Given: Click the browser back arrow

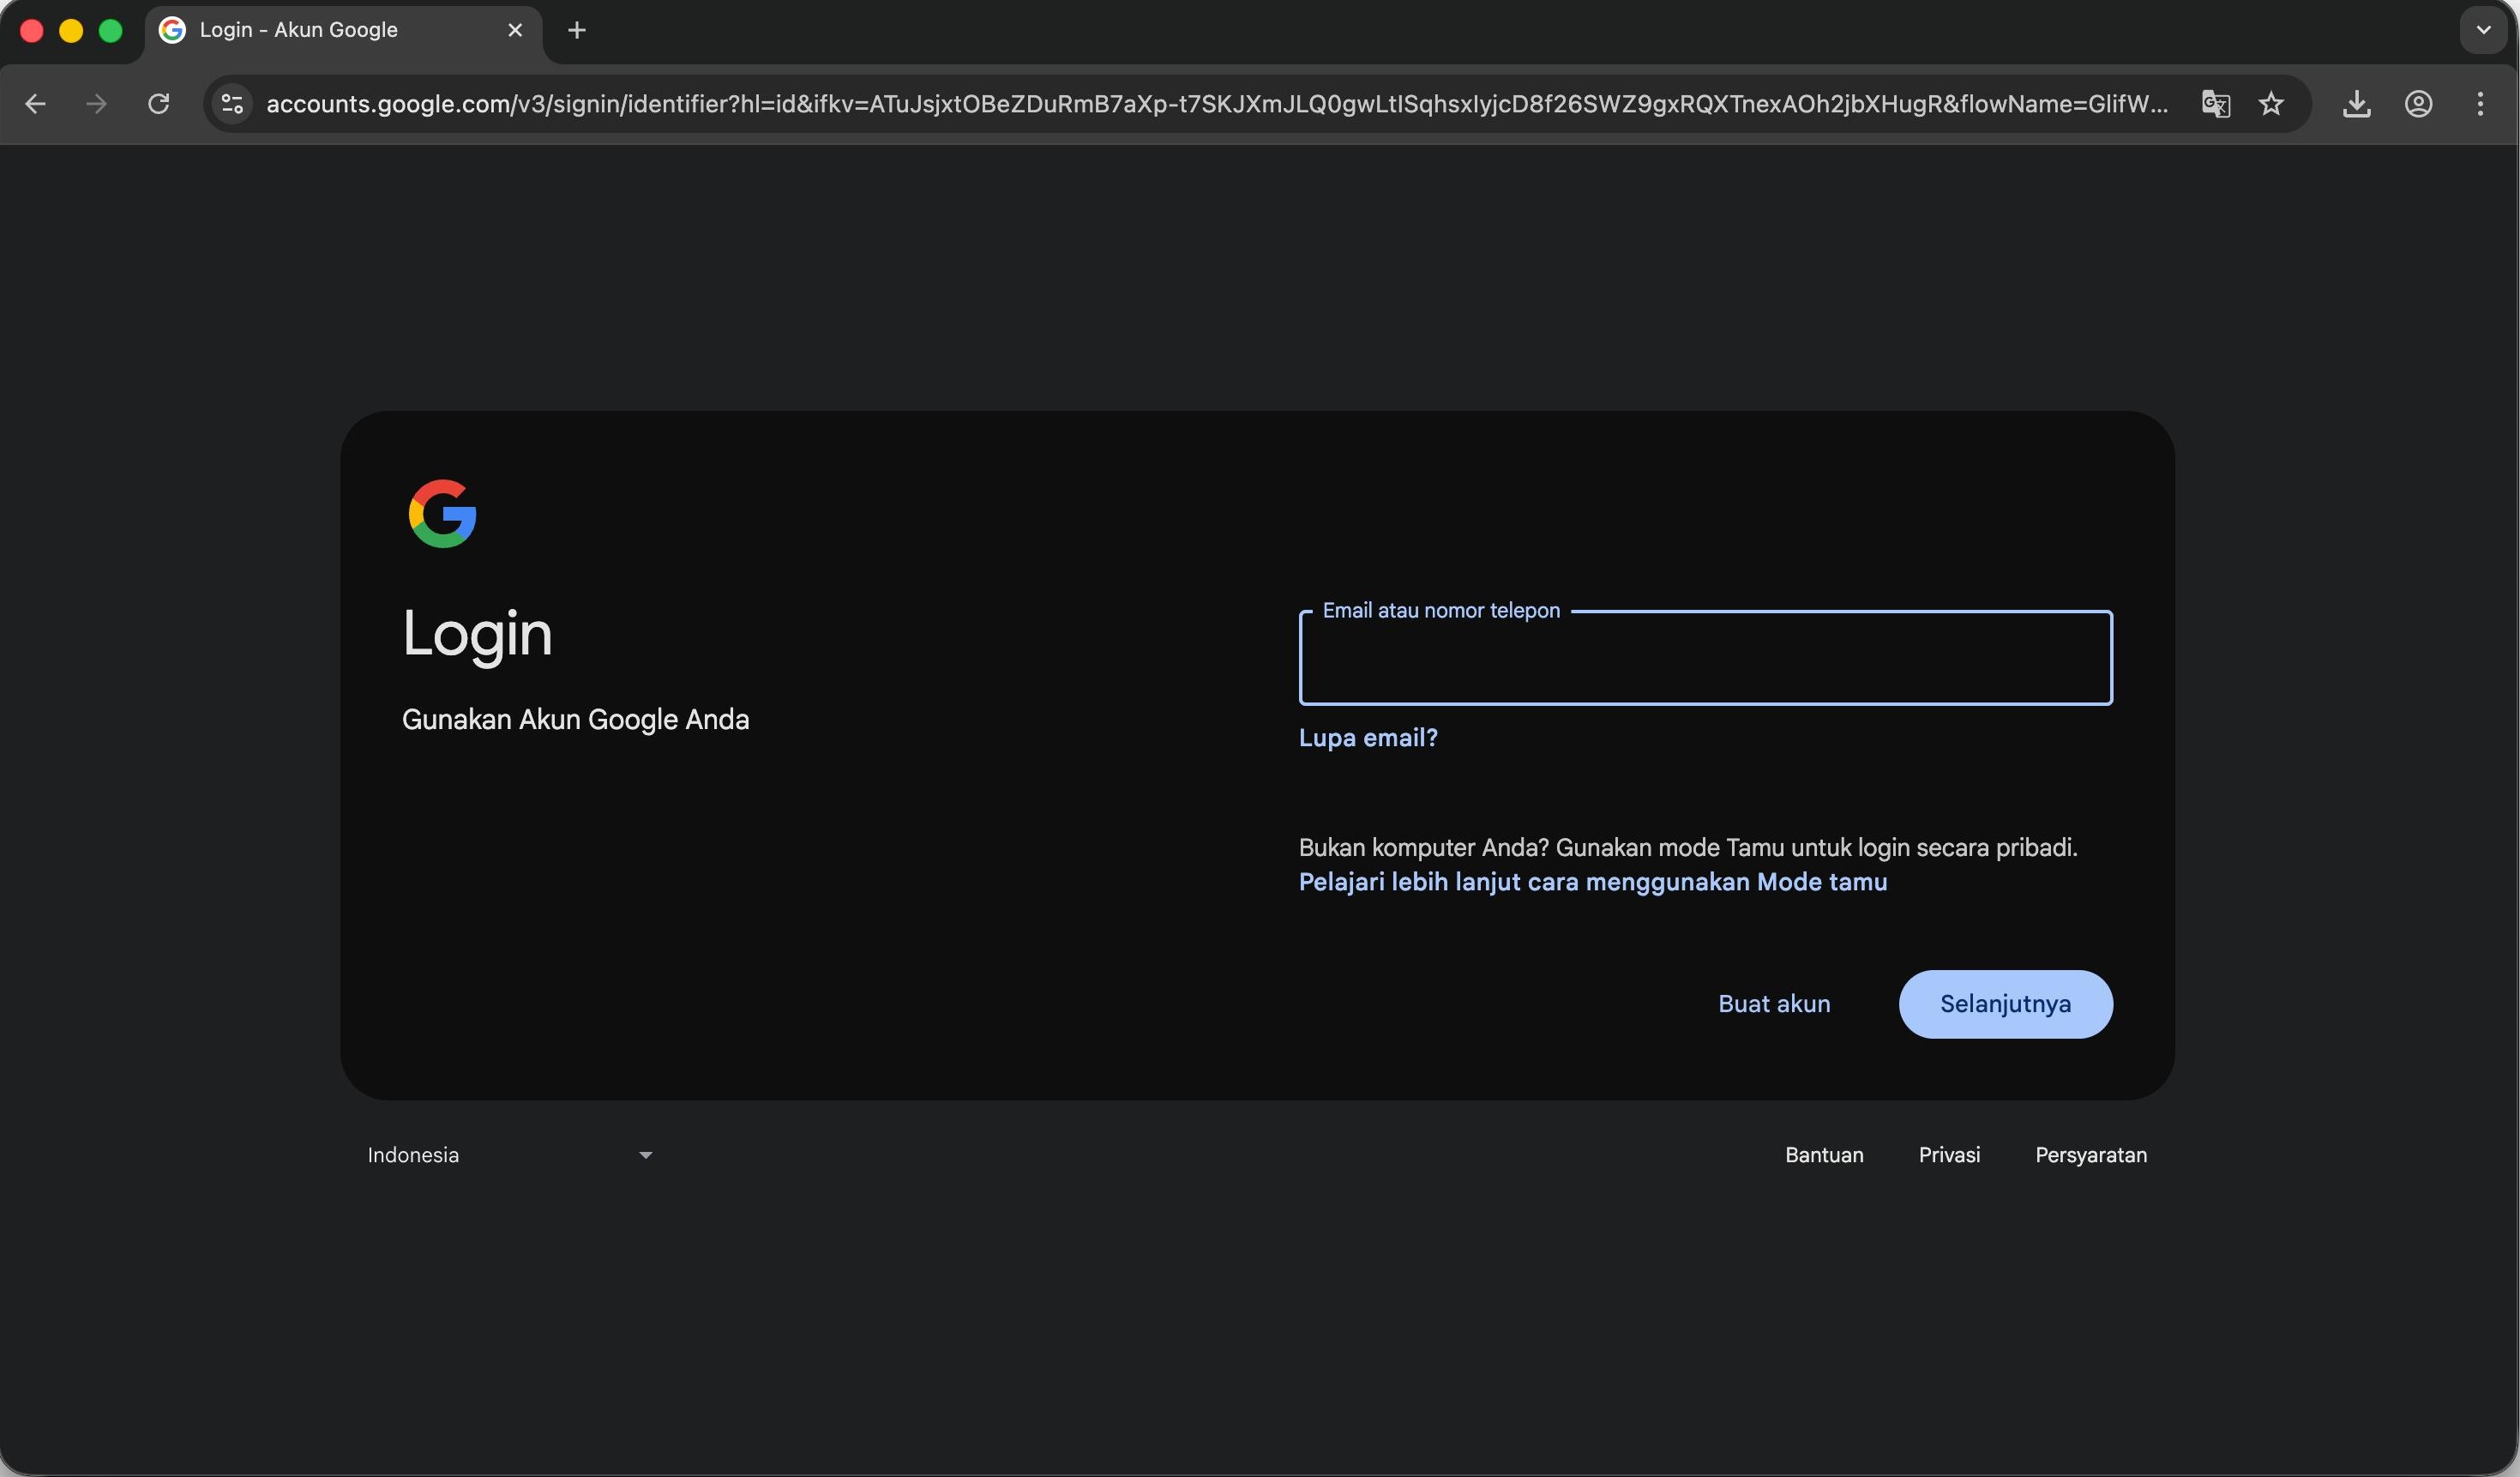Looking at the screenshot, I should (x=35, y=104).
